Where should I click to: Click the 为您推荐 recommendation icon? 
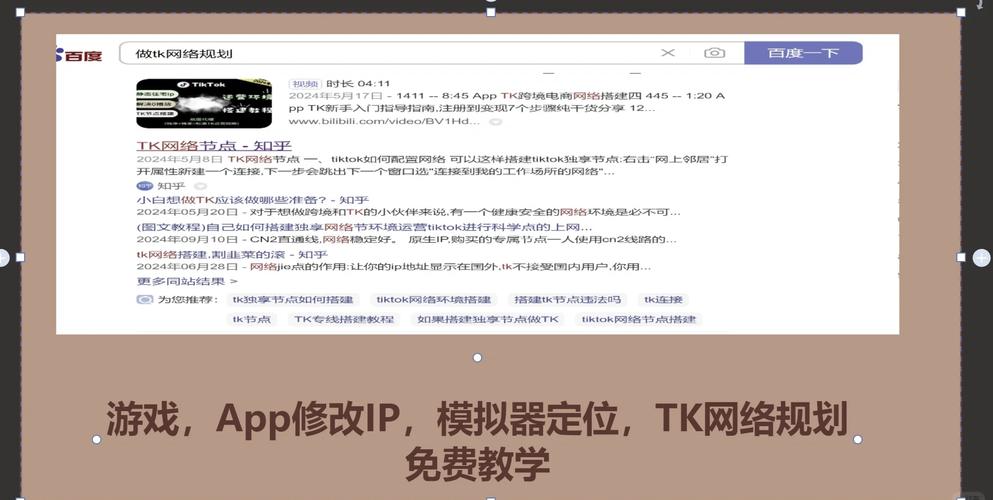(145, 299)
